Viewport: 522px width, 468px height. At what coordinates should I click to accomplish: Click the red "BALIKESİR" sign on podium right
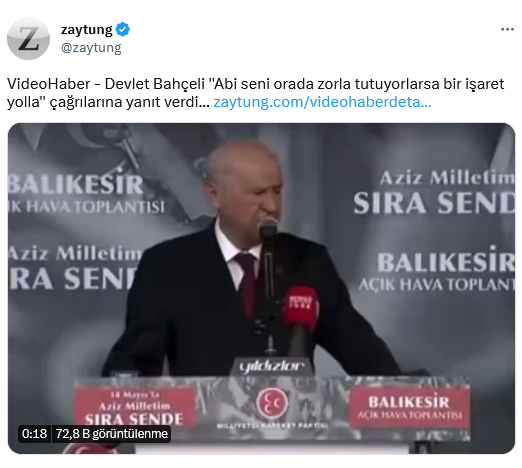(x=409, y=407)
